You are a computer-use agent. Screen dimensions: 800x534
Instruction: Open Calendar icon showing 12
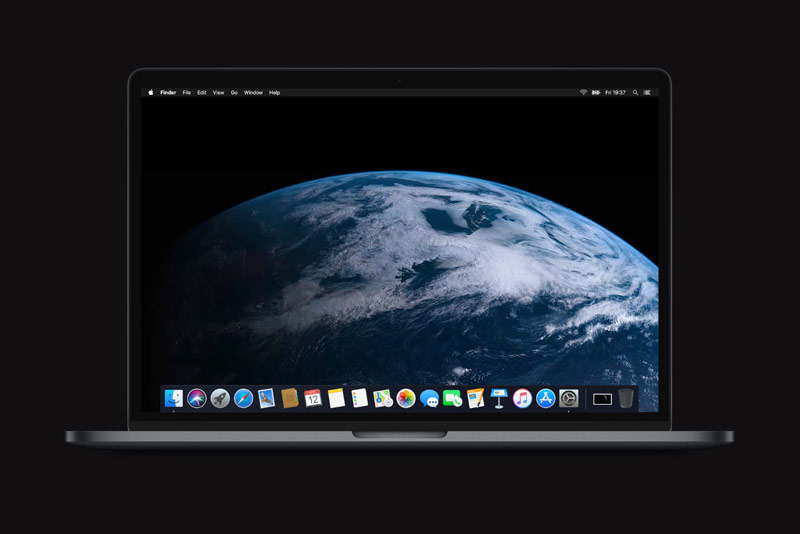[x=313, y=398]
